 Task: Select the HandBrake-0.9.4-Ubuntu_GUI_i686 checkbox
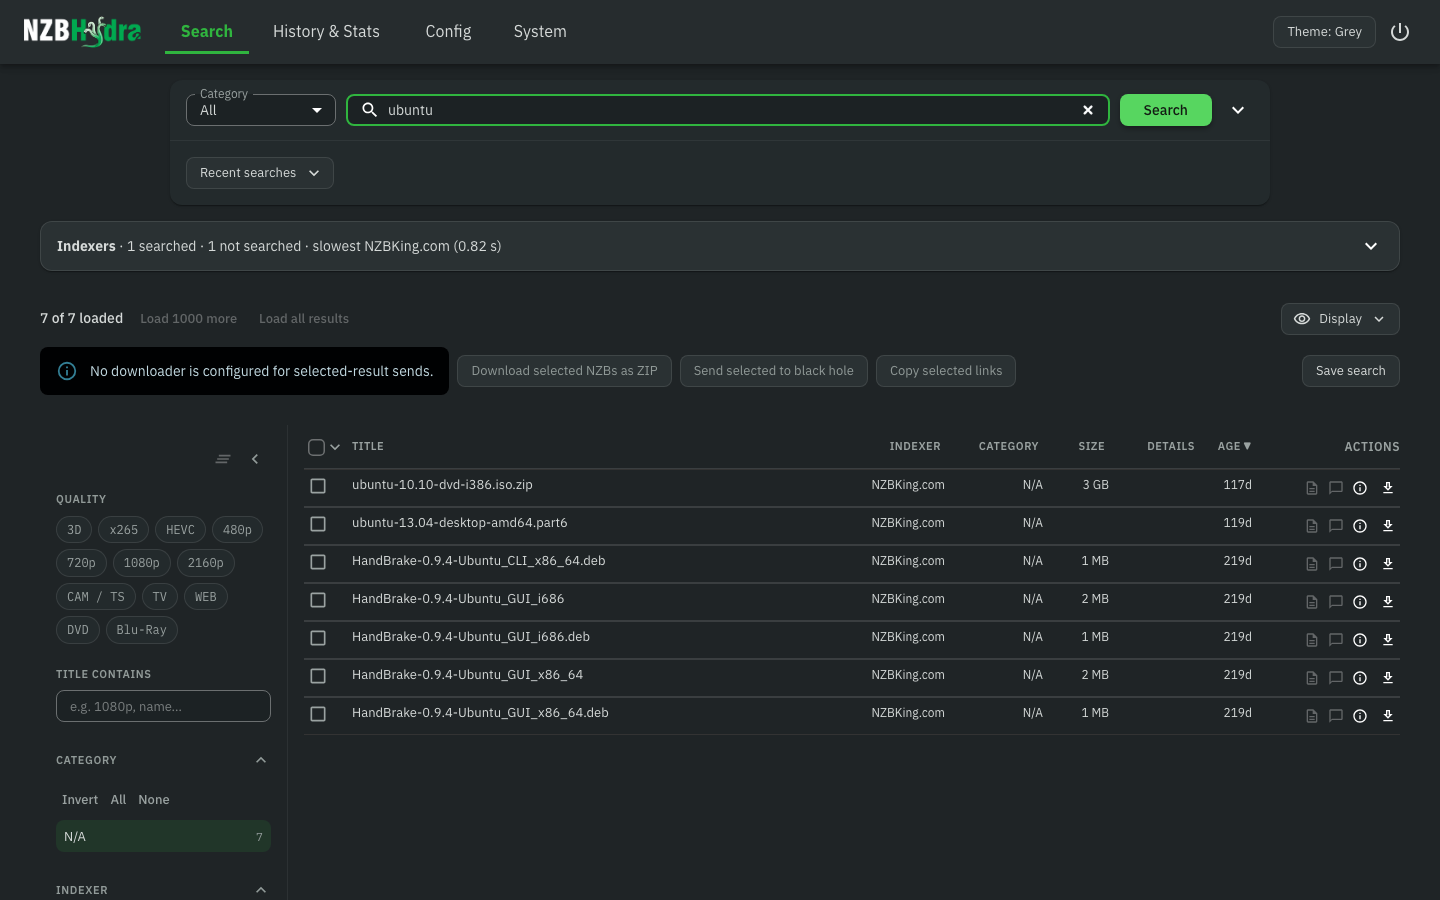click(x=318, y=600)
